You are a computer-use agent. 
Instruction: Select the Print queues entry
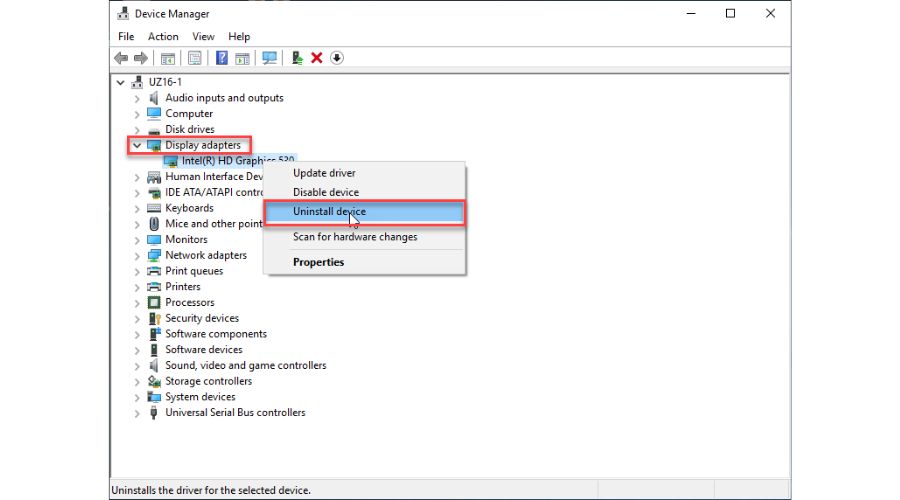194,271
